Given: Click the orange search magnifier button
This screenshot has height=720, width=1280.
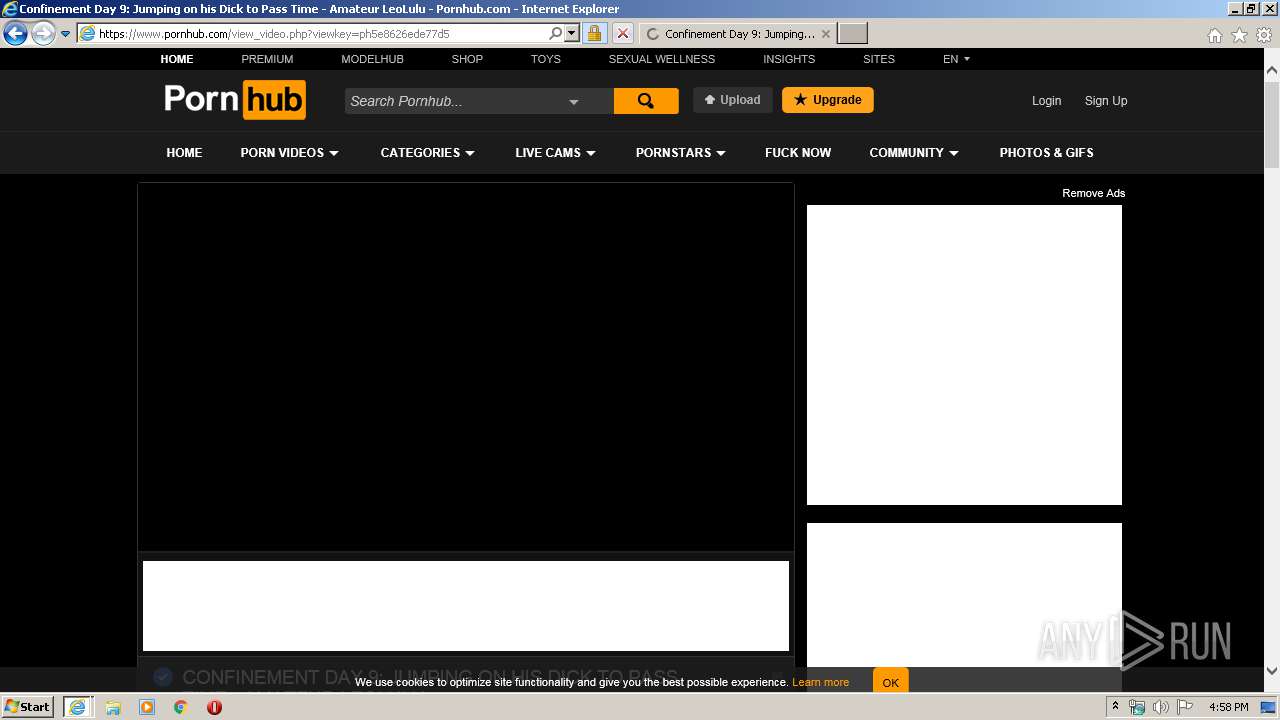Looking at the screenshot, I should pyautogui.click(x=646, y=101).
